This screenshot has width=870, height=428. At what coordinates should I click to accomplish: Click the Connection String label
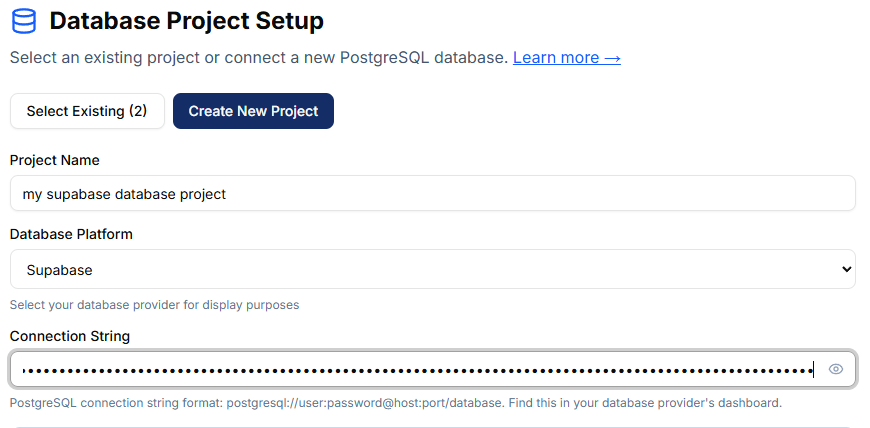(x=70, y=336)
